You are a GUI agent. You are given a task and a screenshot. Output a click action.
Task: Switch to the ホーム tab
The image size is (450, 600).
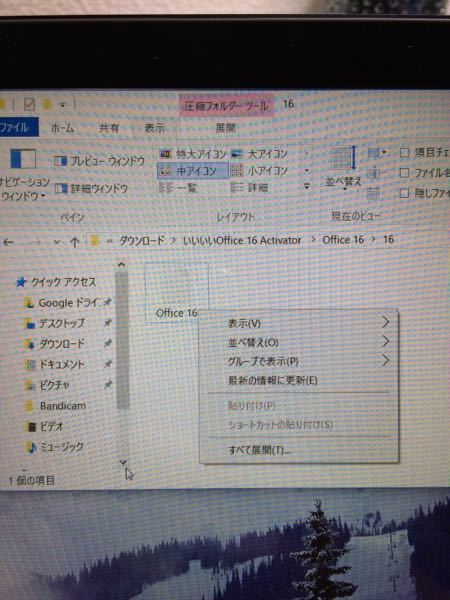[62, 128]
